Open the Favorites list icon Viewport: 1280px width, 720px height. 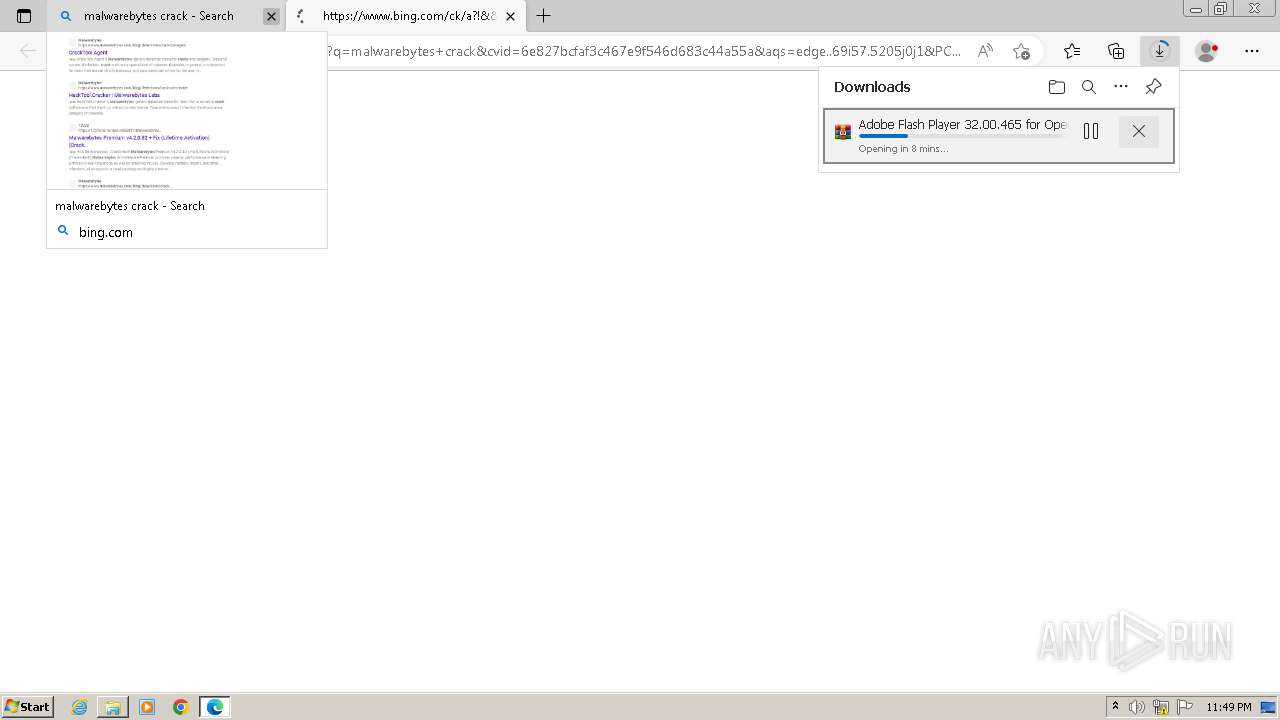pyautogui.click(x=1072, y=51)
